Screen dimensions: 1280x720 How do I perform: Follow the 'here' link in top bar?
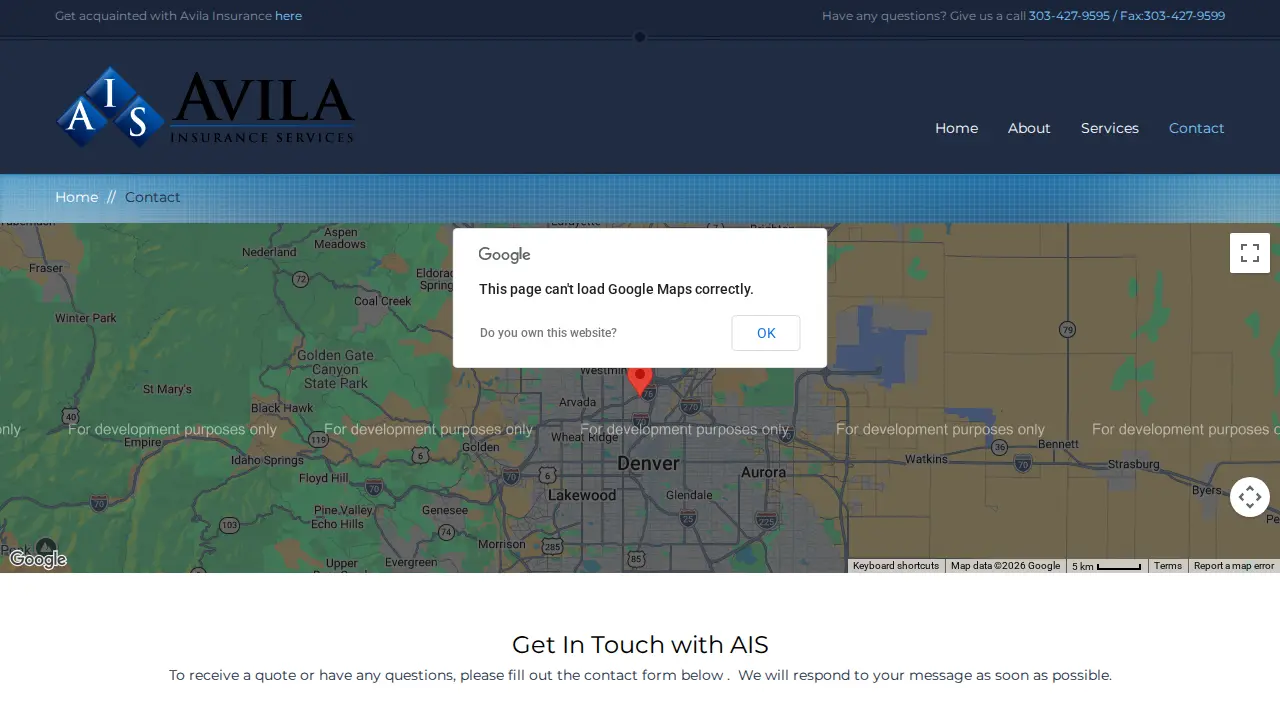288,16
